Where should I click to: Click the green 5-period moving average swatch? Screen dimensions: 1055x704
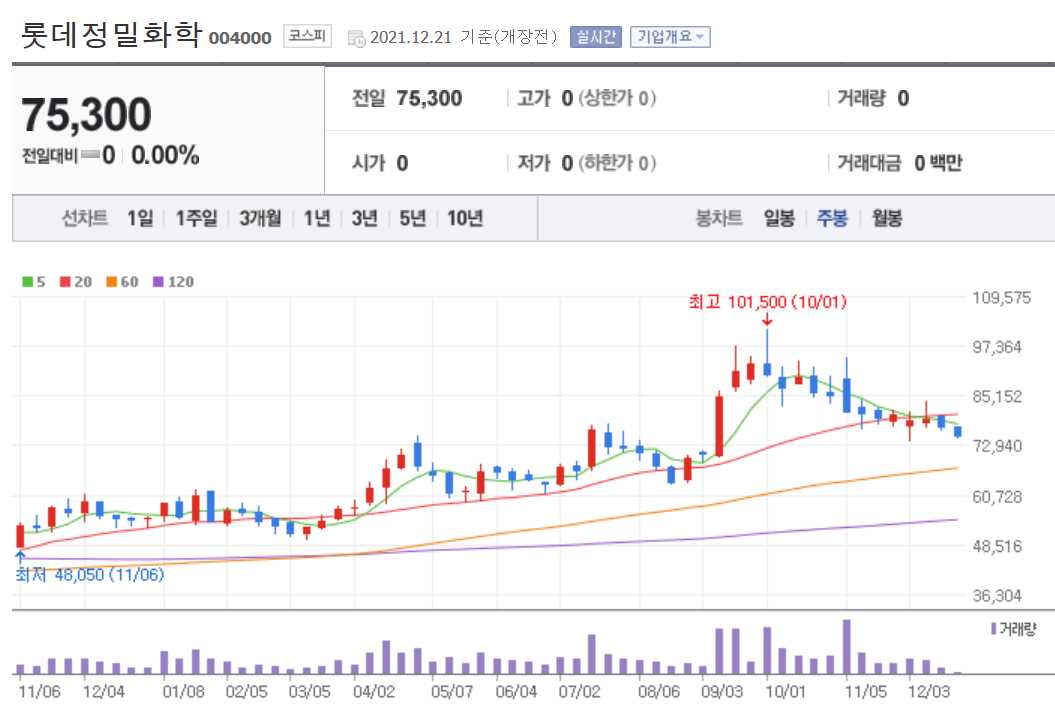point(28,282)
